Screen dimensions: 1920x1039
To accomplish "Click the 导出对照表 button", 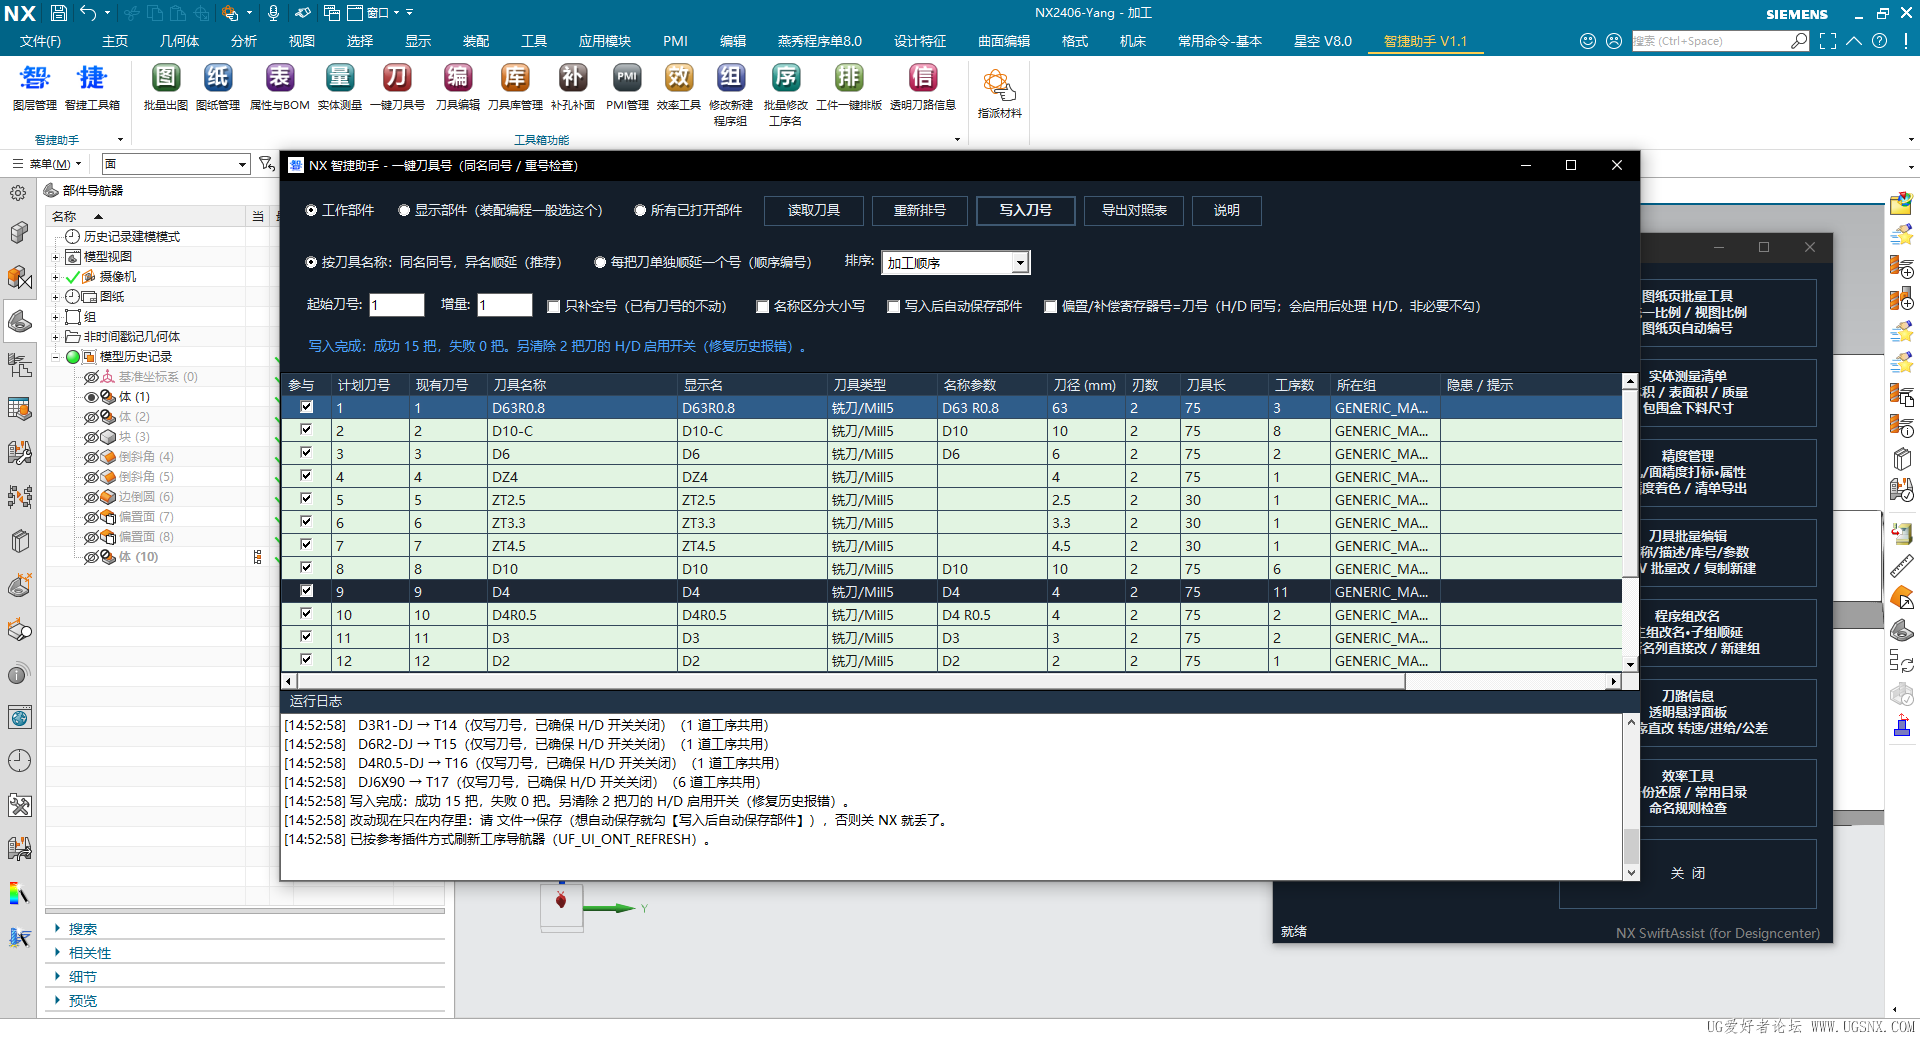I will (1135, 210).
